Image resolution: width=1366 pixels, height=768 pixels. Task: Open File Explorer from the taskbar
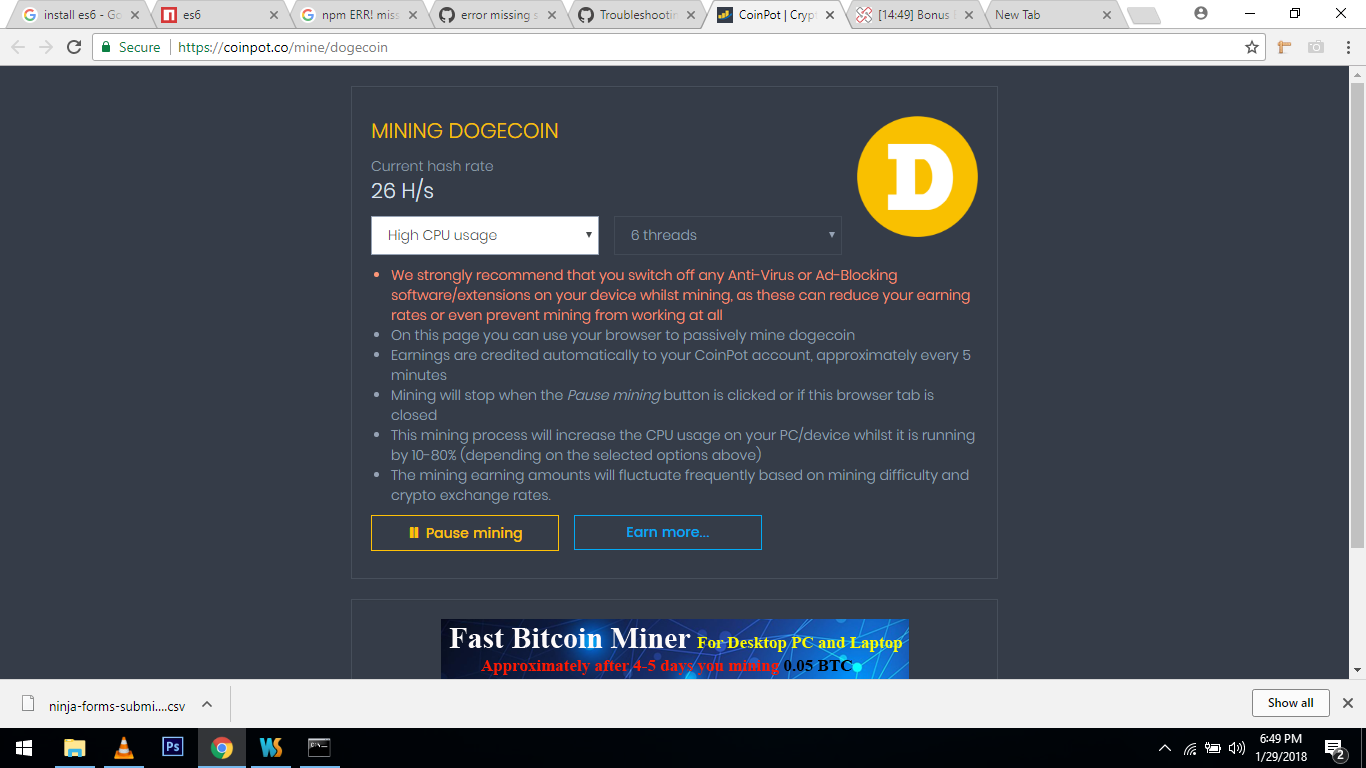click(75, 747)
